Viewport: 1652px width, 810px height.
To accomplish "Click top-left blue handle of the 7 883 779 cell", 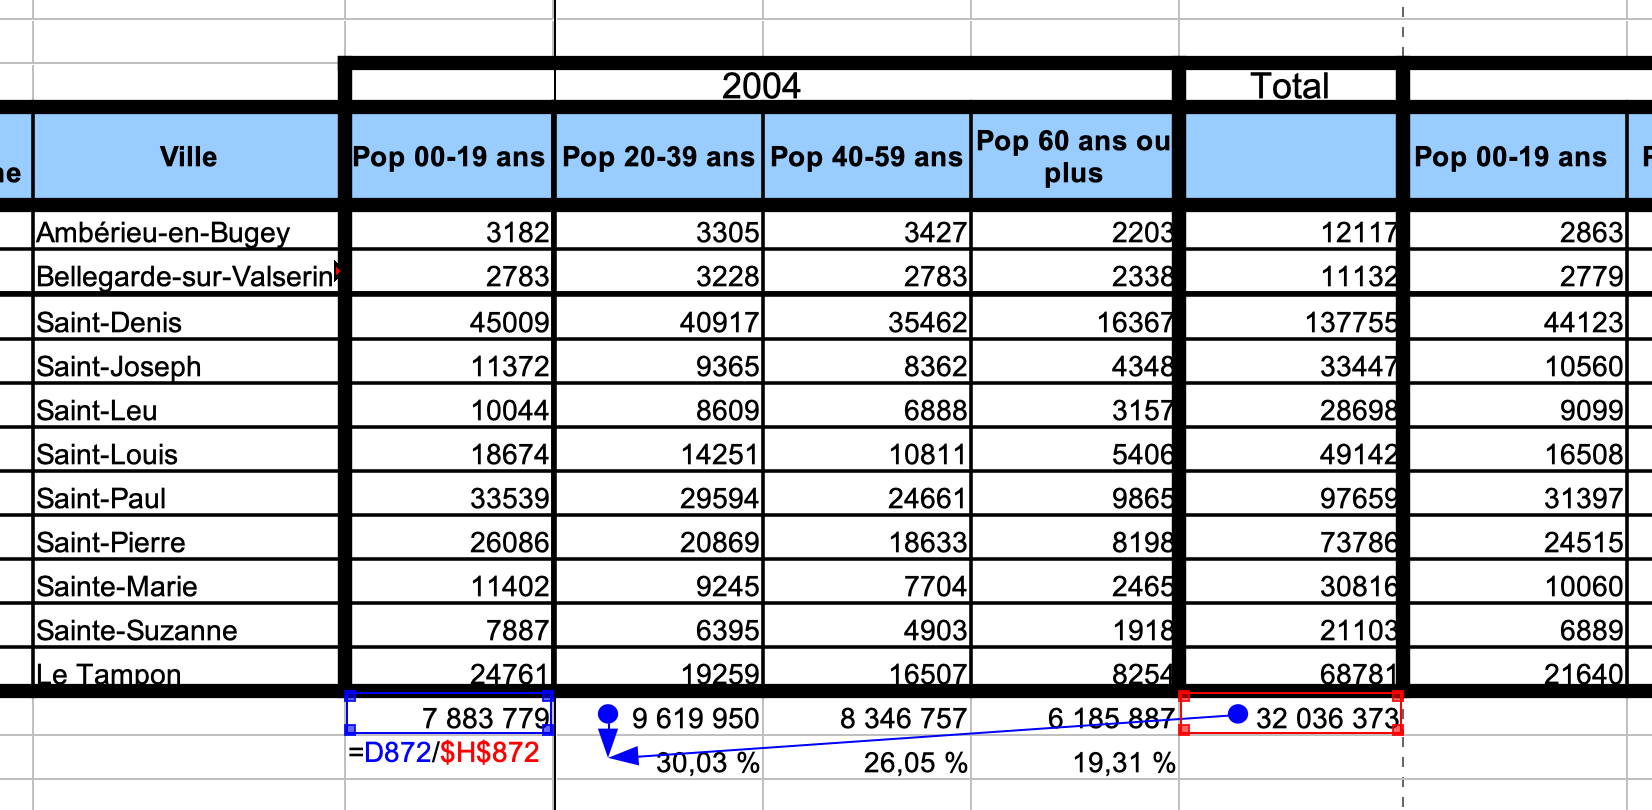I will coord(349,695).
